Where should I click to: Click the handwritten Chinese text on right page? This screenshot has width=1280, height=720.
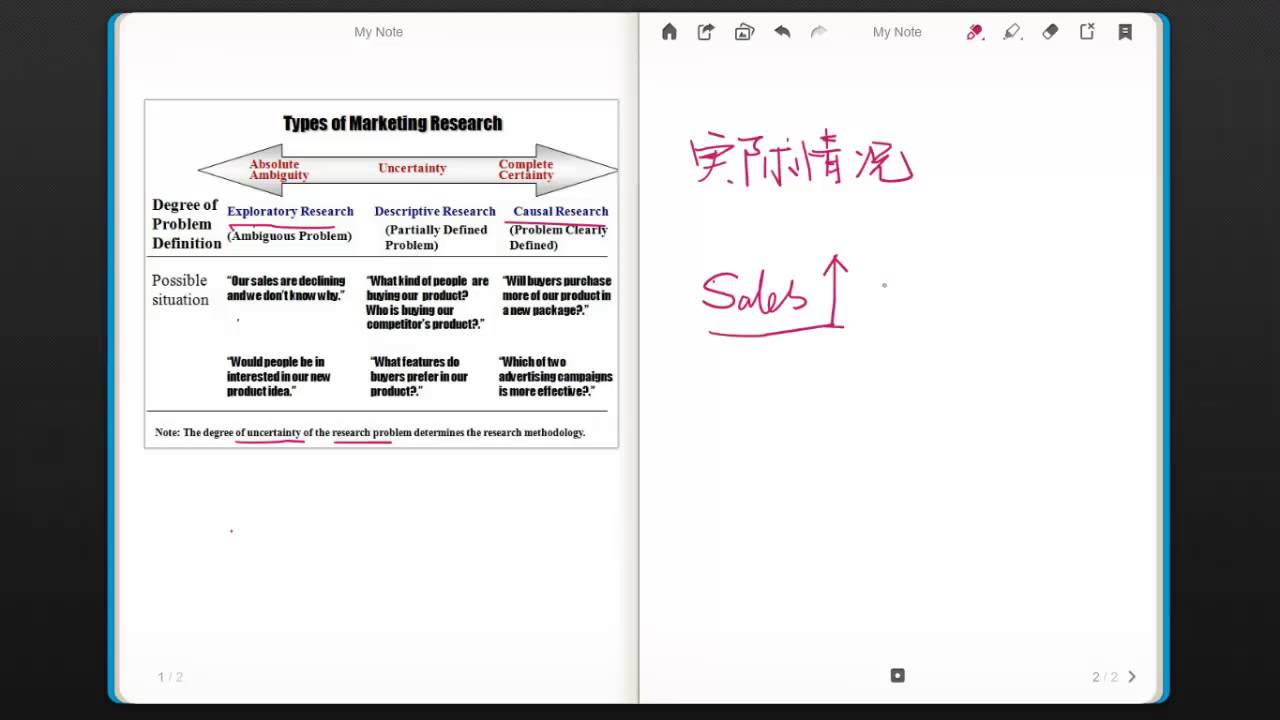tap(802, 160)
